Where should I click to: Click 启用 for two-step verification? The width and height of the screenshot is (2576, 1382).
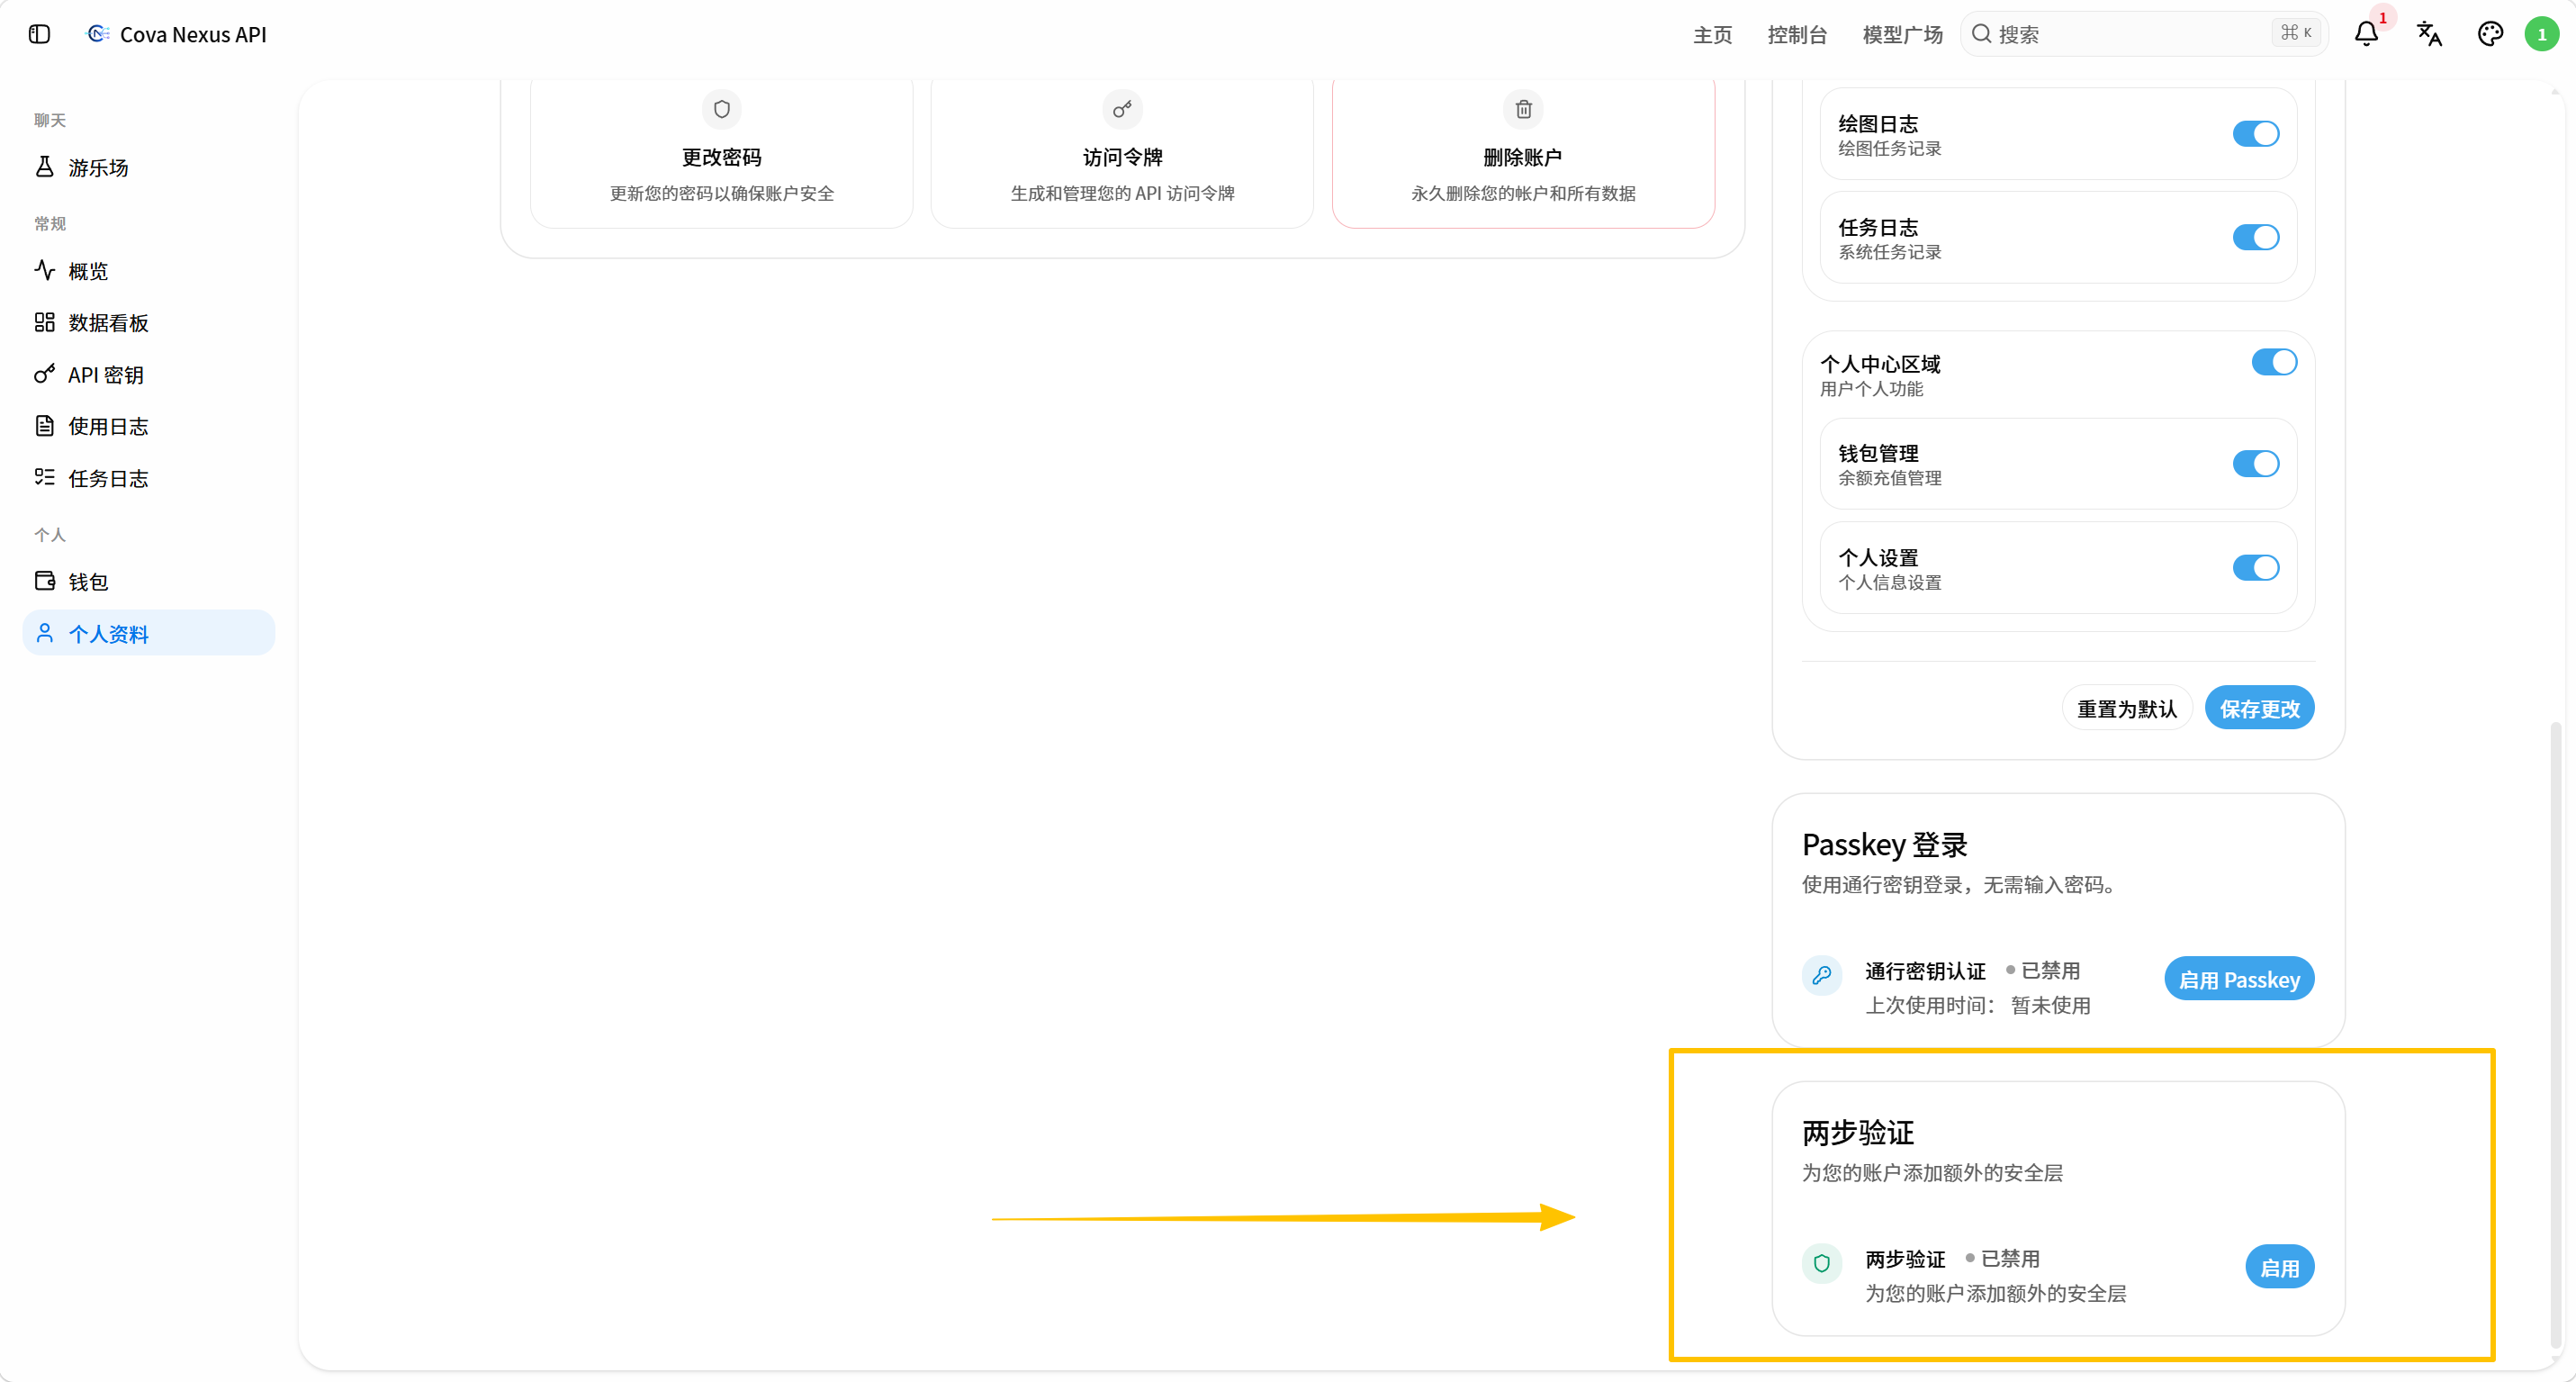[x=2279, y=1267]
